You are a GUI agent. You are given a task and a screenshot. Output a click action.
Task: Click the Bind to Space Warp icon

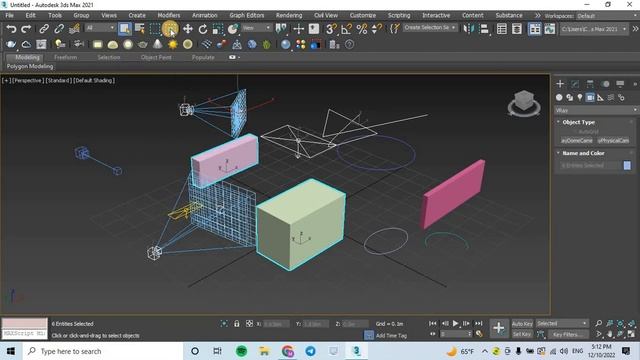[74, 29]
